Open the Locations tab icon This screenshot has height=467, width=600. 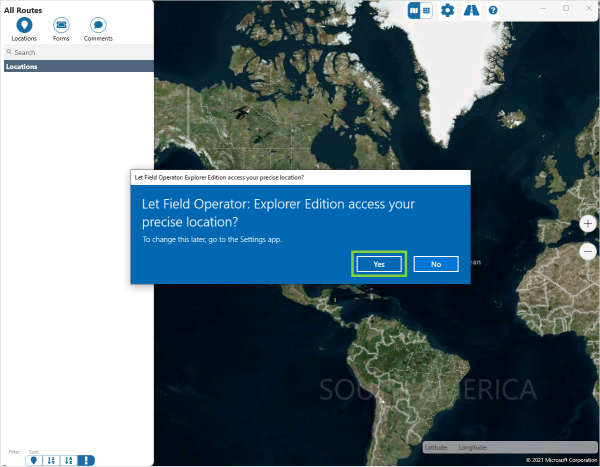point(24,25)
